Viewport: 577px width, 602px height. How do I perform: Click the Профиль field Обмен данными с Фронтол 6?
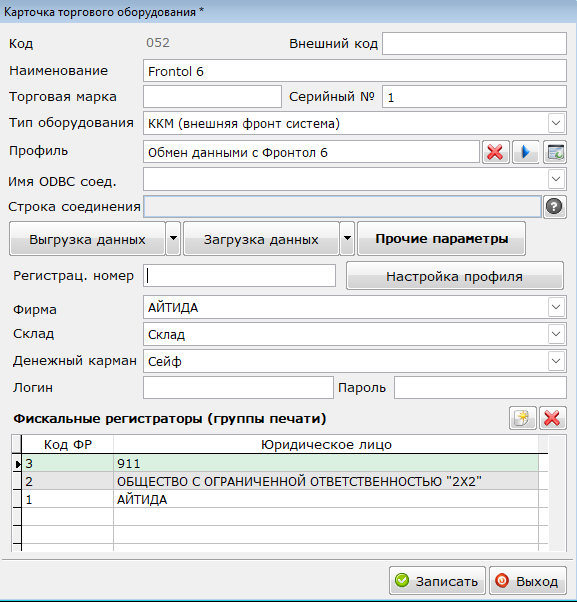(x=311, y=152)
